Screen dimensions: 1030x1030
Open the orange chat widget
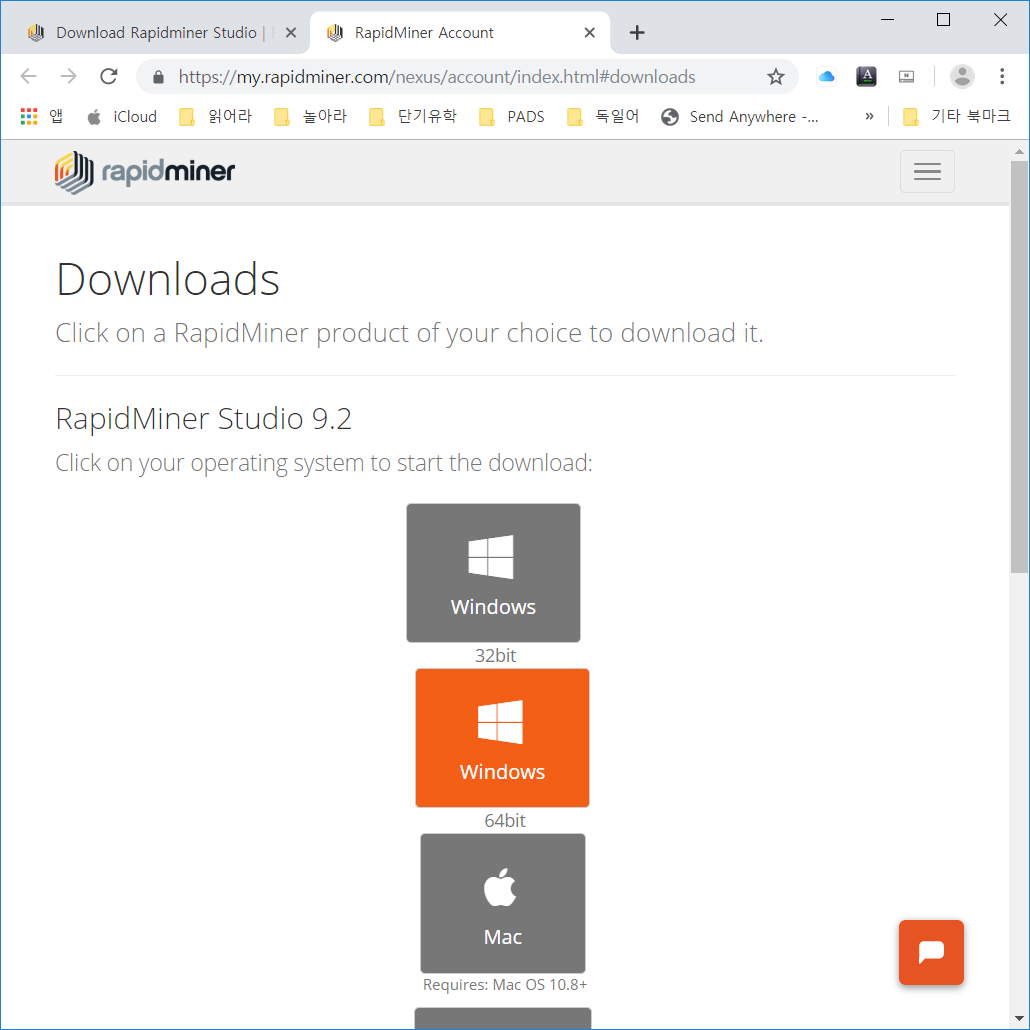coord(931,952)
